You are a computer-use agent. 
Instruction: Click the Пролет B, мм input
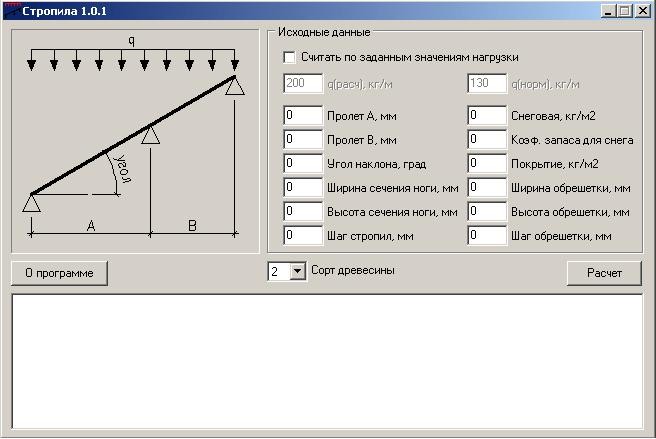click(x=303, y=139)
